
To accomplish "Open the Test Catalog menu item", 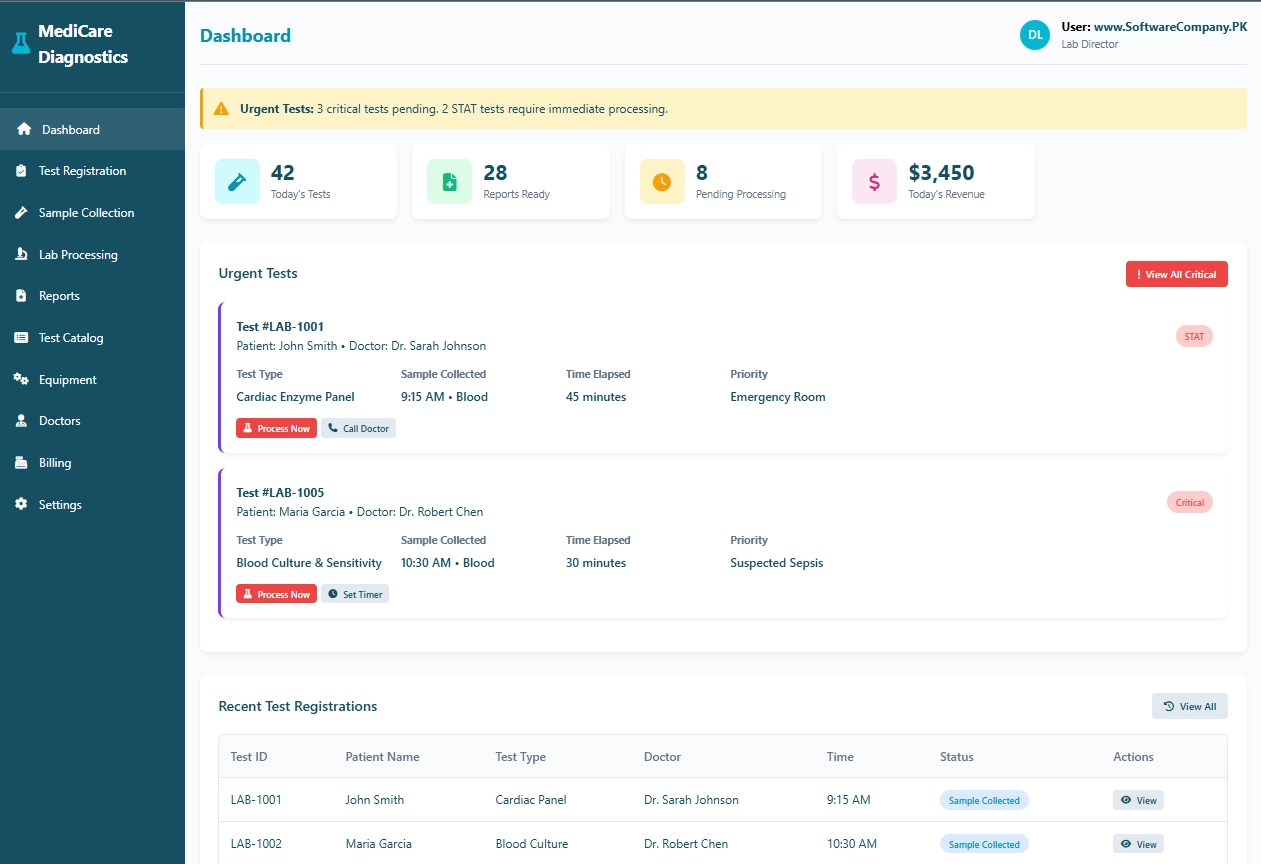I will pyautogui.click(x=71, y=338).
